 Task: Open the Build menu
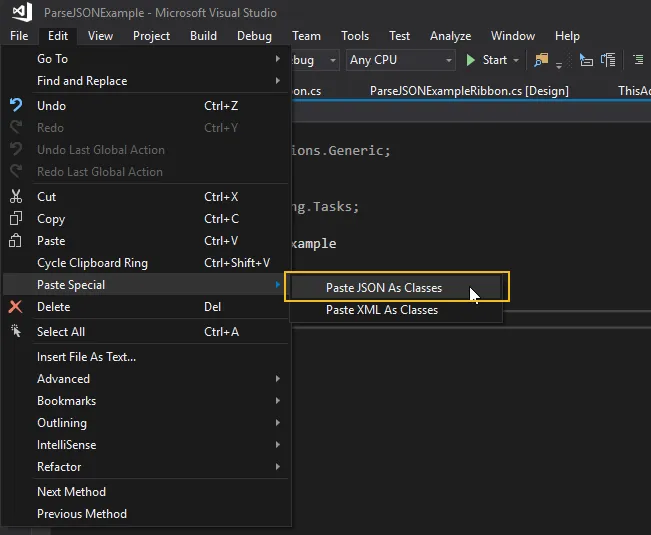click(203, 36)
